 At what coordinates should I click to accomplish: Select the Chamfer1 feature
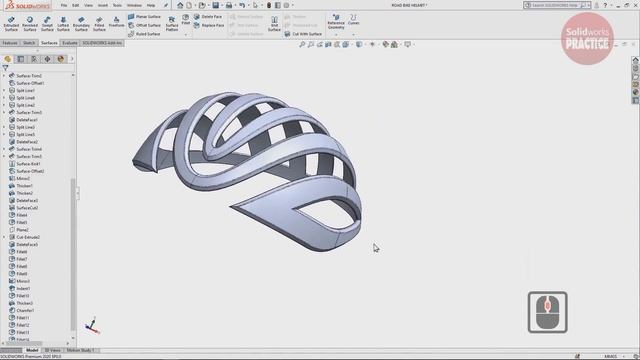click(x=22, y=311)
